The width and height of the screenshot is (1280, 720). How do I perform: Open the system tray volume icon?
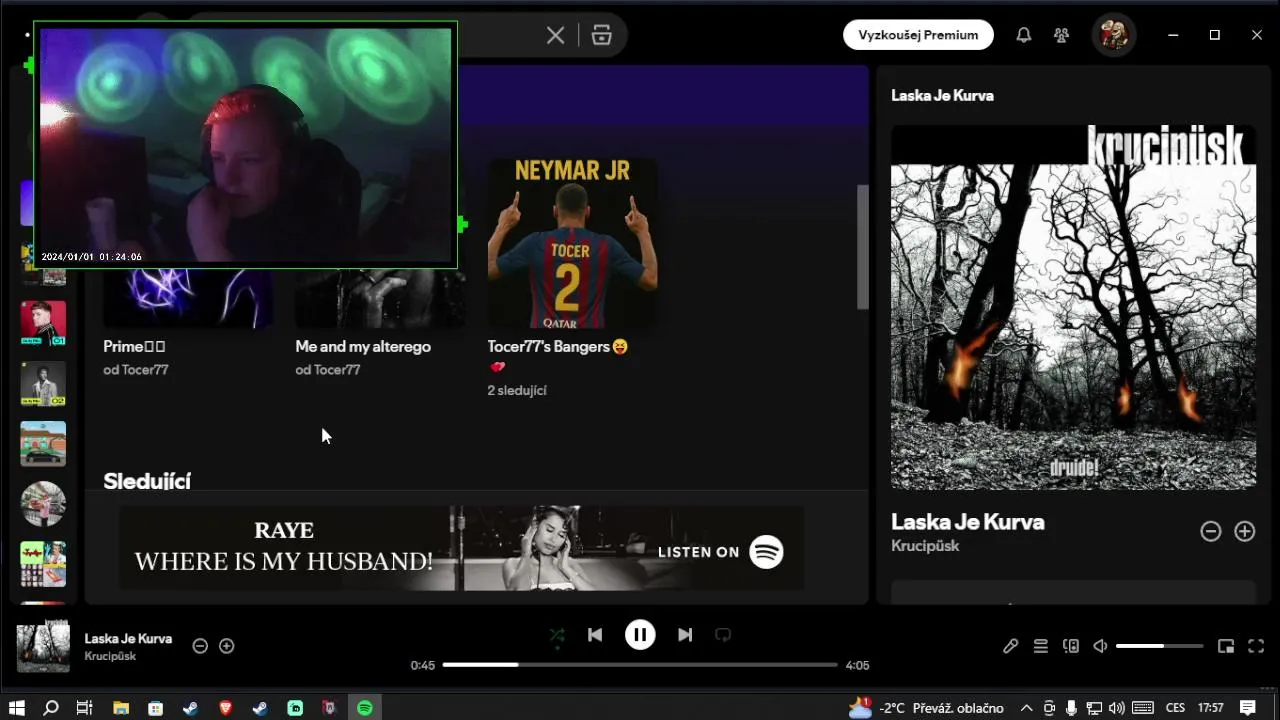click(x=1117, y=708)
